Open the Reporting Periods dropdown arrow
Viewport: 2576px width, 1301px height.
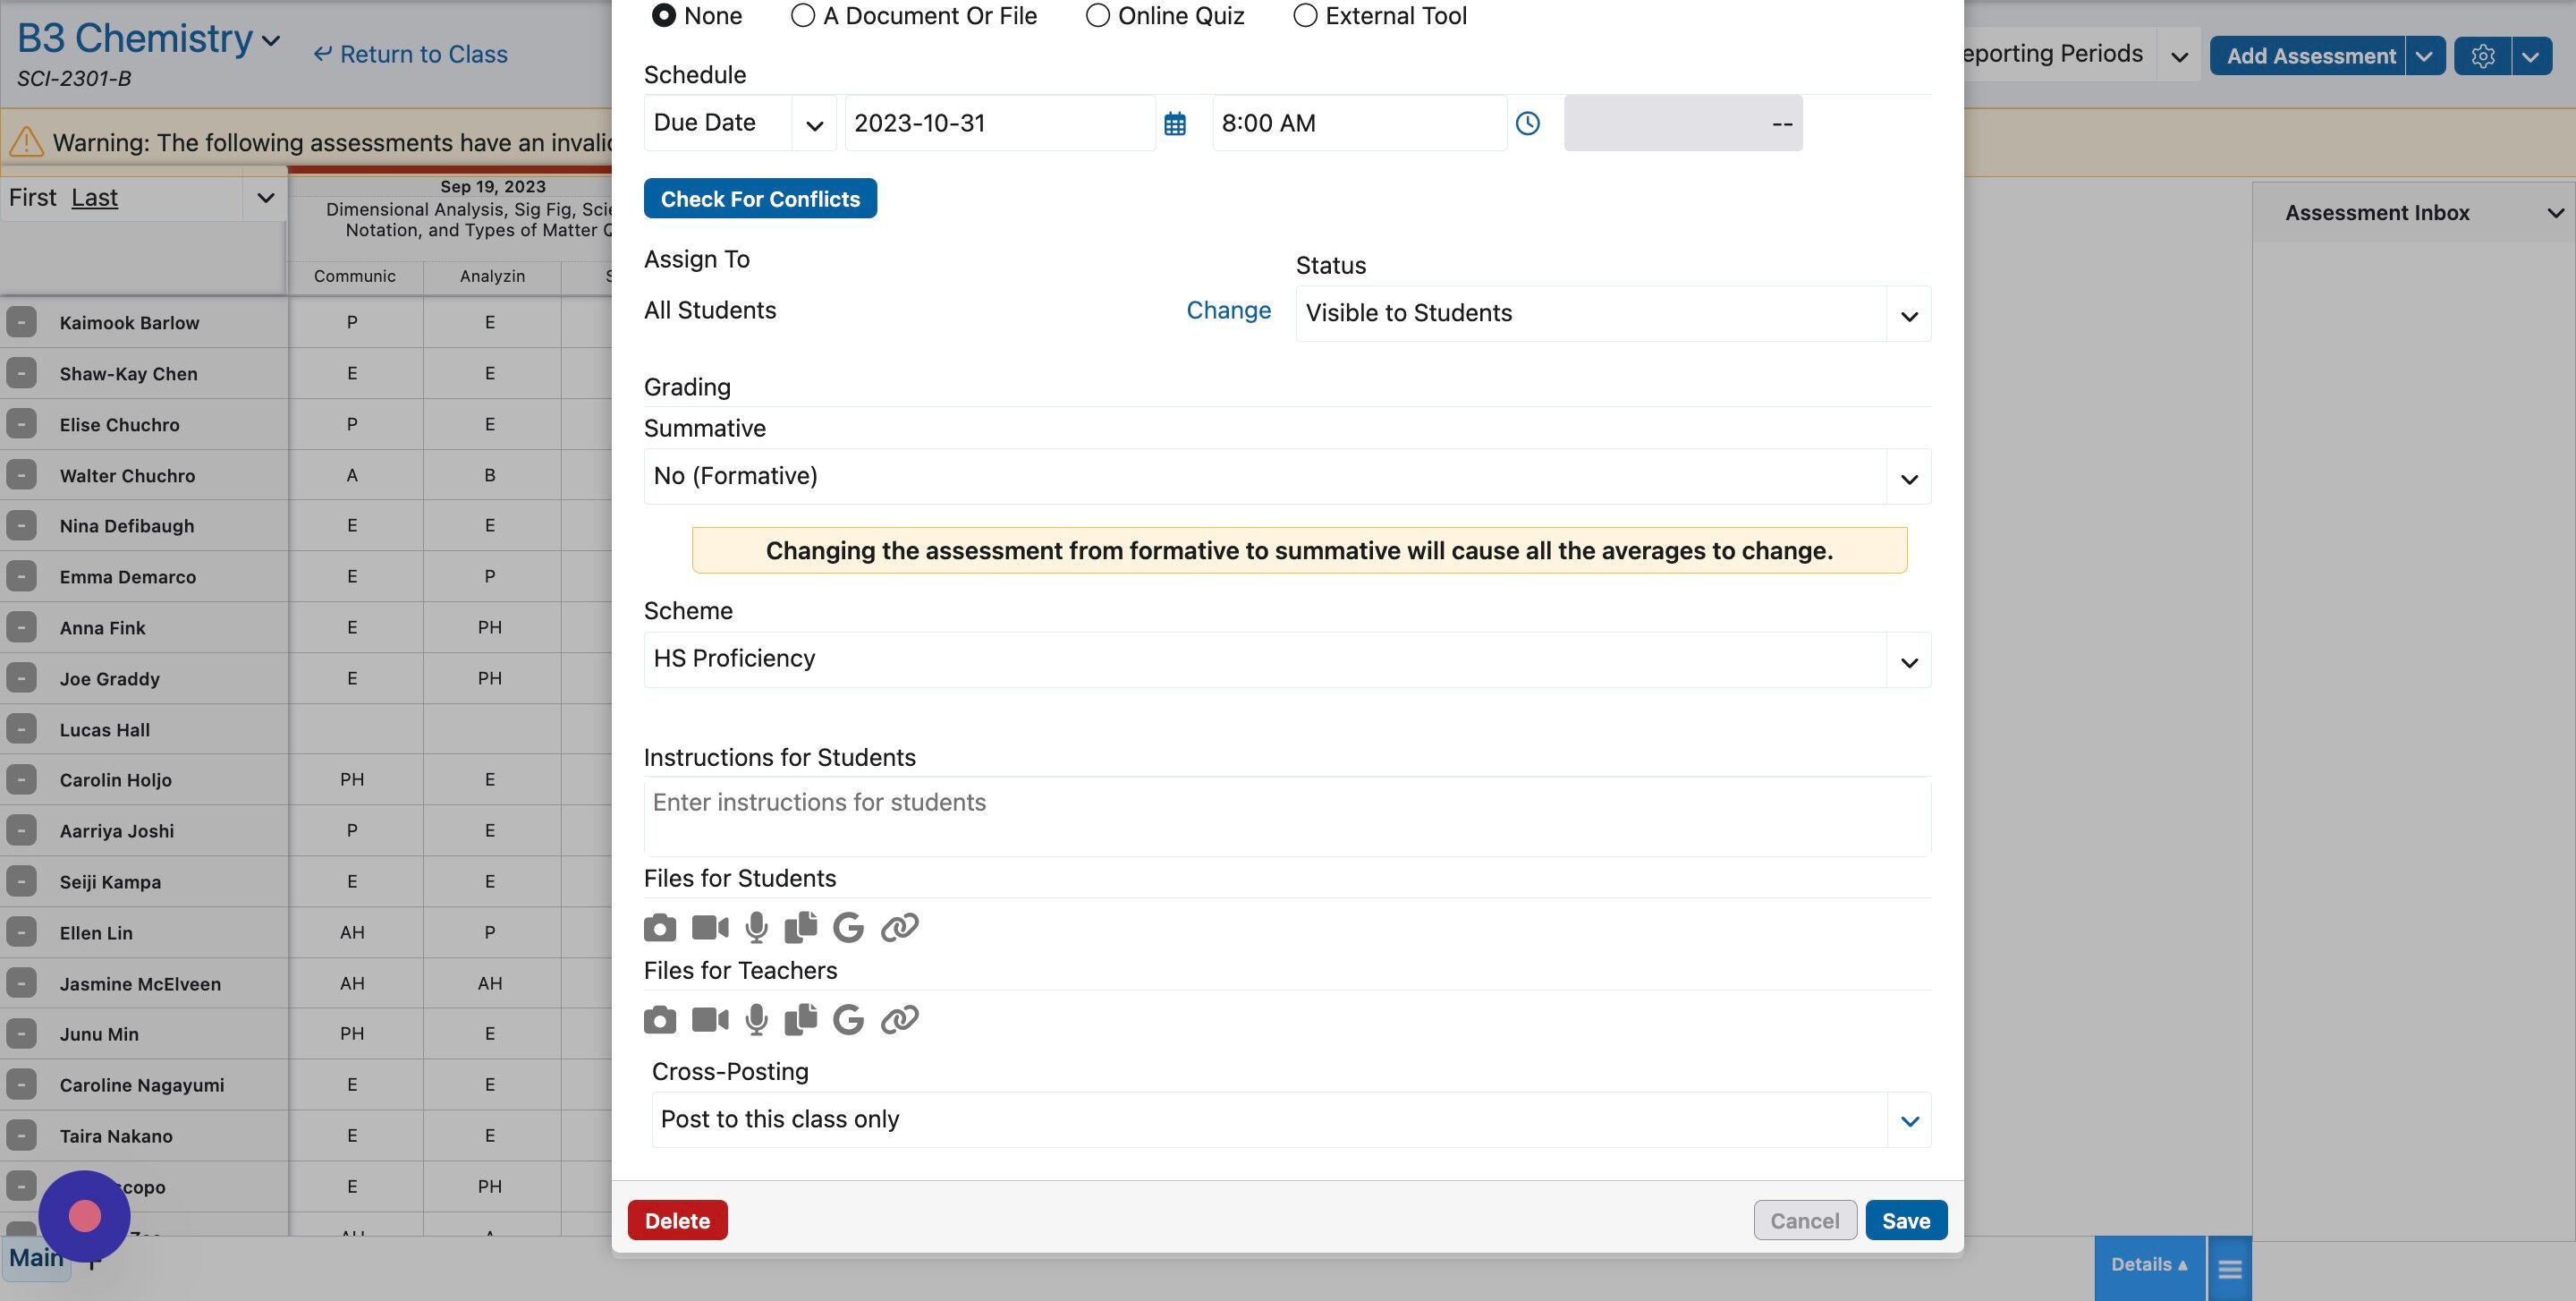2179,57
